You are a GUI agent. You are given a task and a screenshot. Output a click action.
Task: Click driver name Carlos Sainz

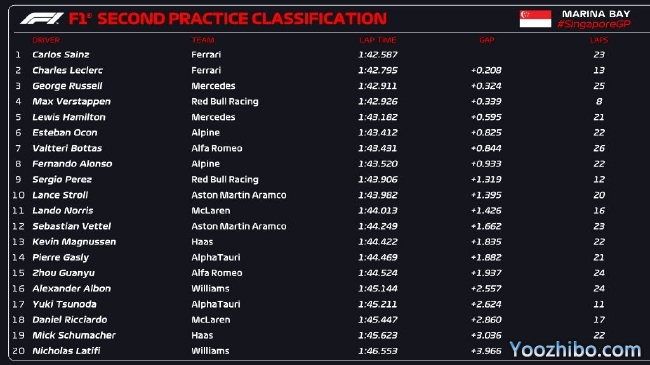click(x=61, y=55)
